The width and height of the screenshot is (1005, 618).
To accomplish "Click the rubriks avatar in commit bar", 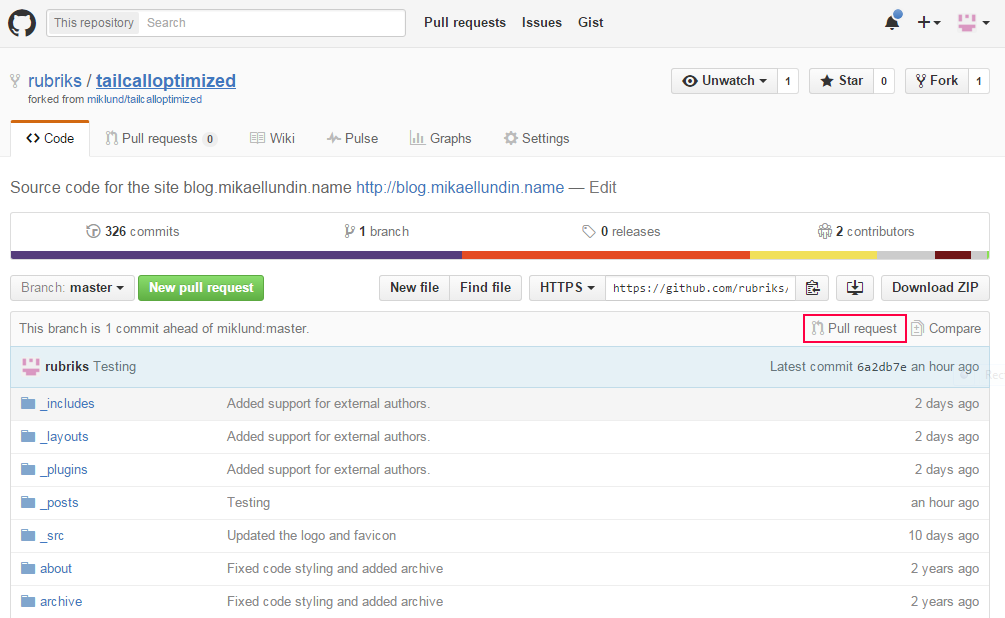I will 31,366.
